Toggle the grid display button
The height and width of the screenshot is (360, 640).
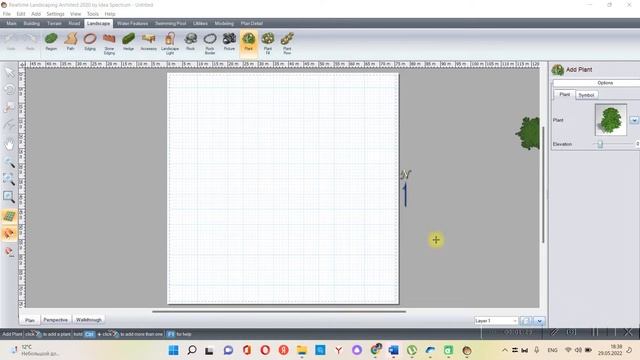(x=9, y=216)
